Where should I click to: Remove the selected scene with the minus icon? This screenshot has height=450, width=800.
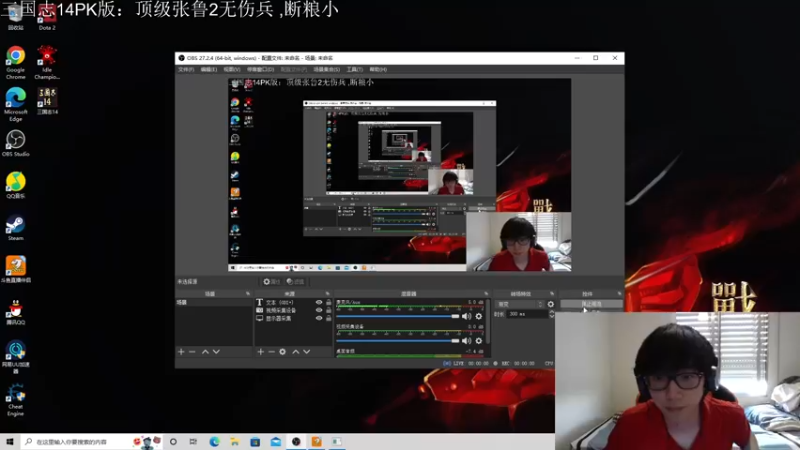(192, 352)
